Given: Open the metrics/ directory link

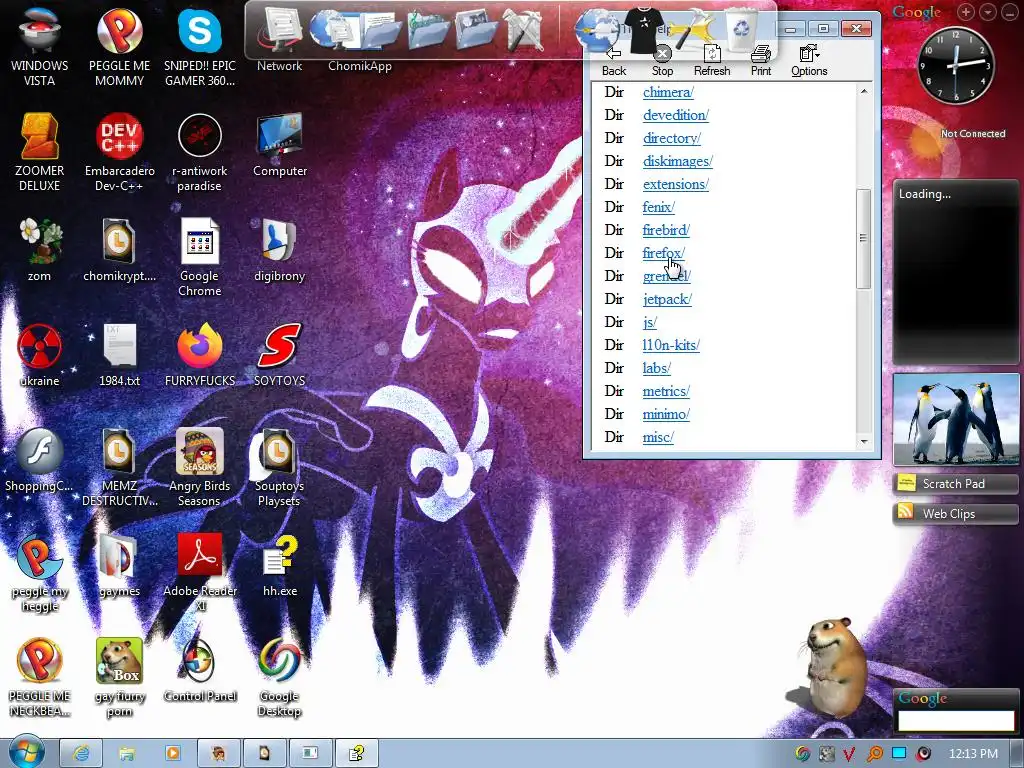Looking at the screenshot, I should (666, 391).
